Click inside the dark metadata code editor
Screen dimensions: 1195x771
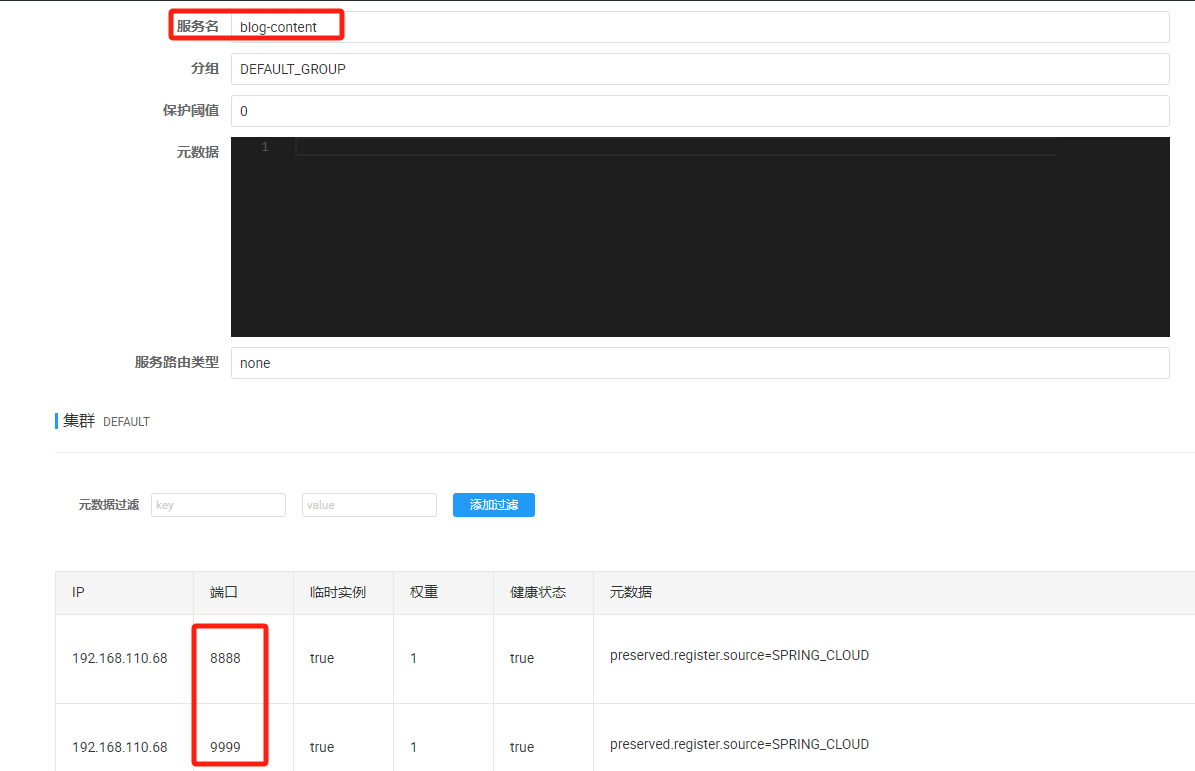700,237
